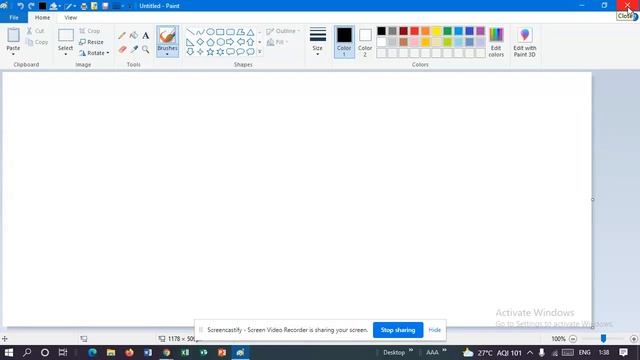Open the File menu

pos(14,18)
